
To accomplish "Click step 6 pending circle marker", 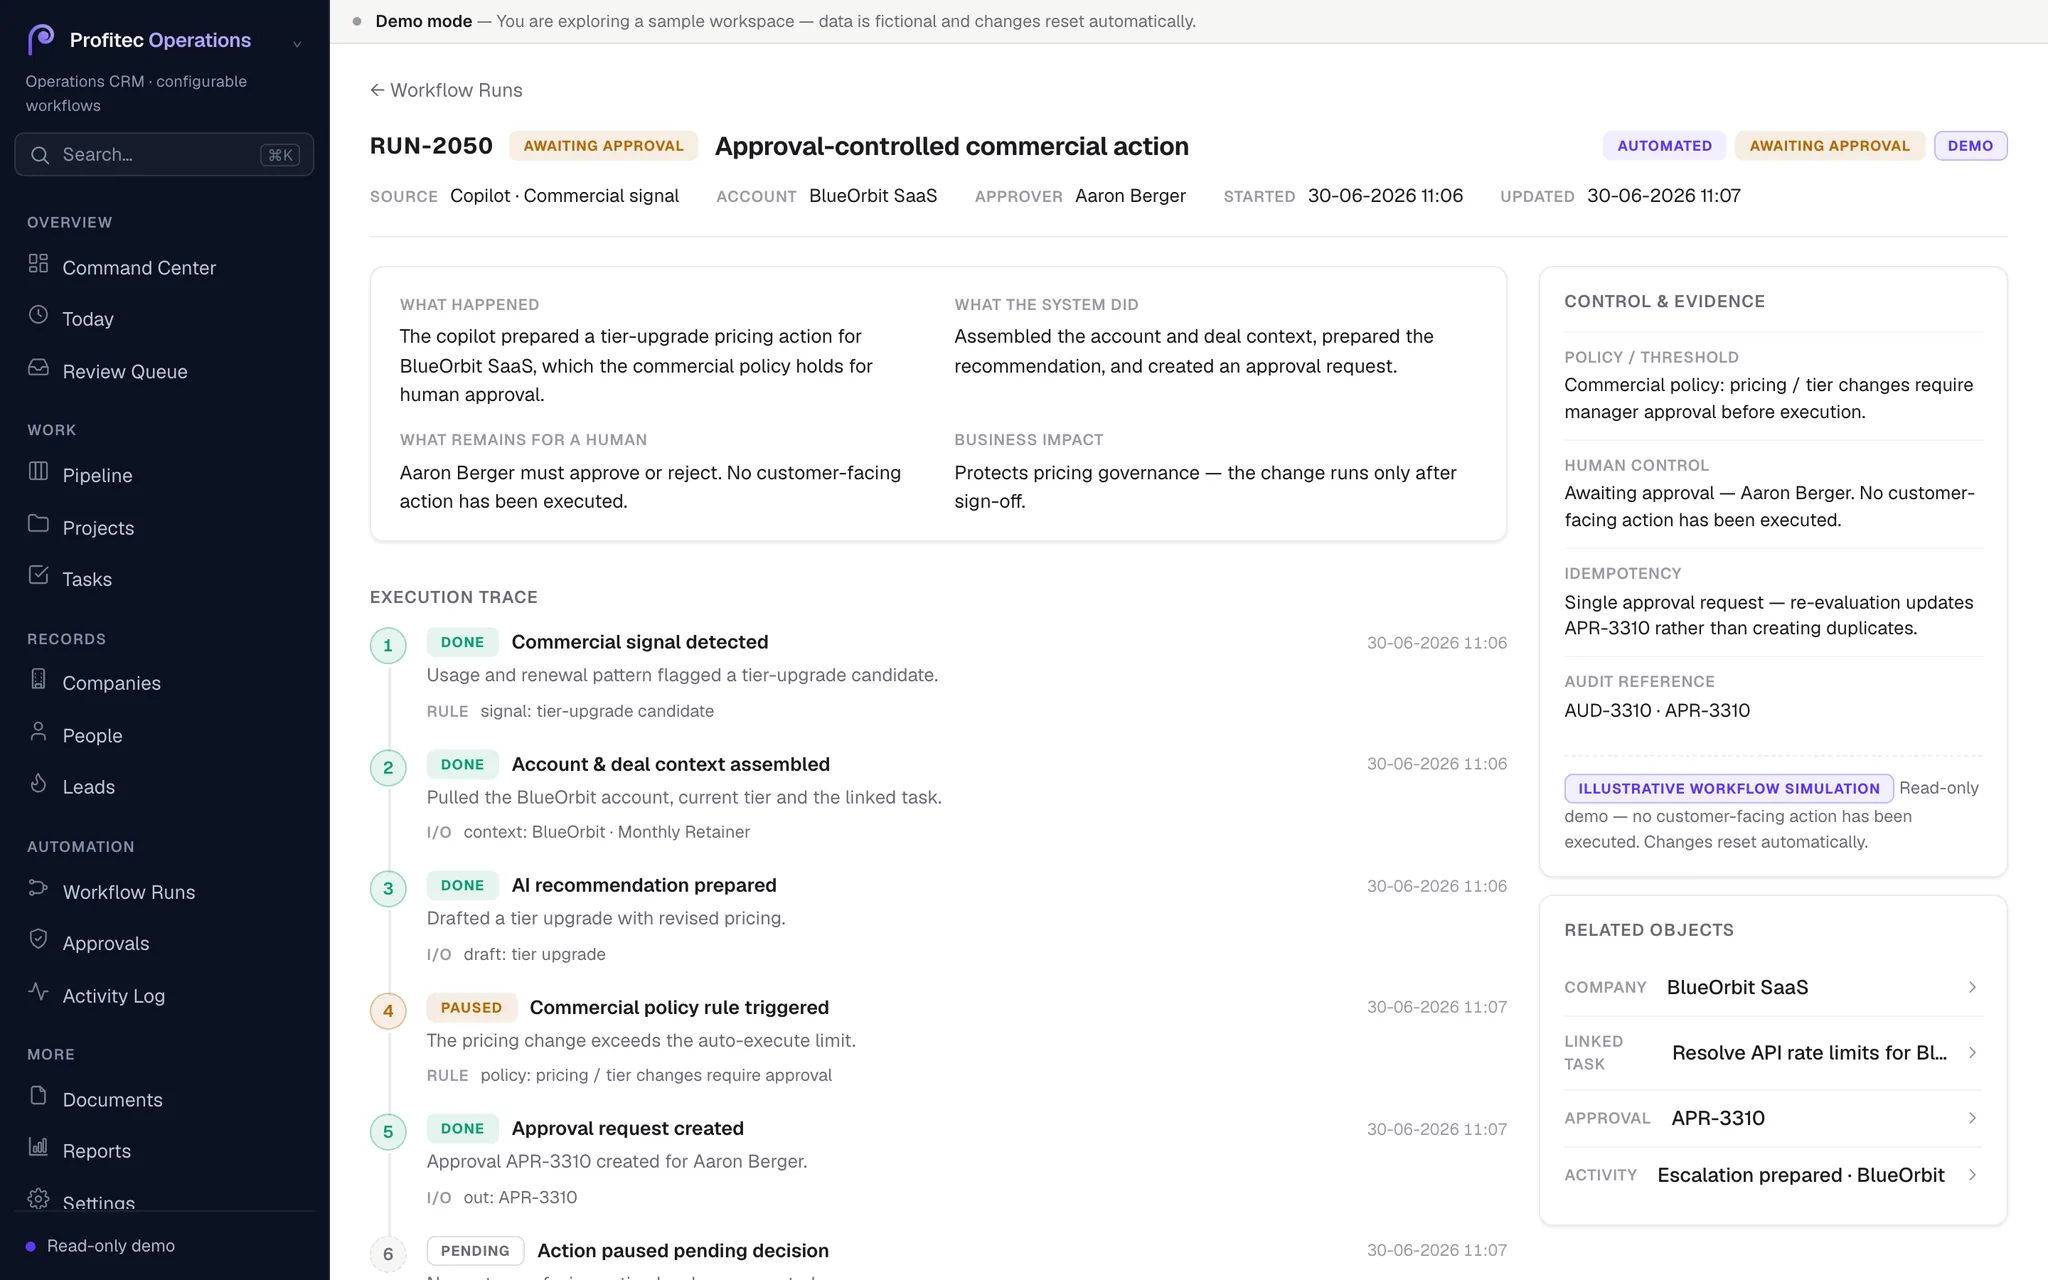I will 388,1254.
